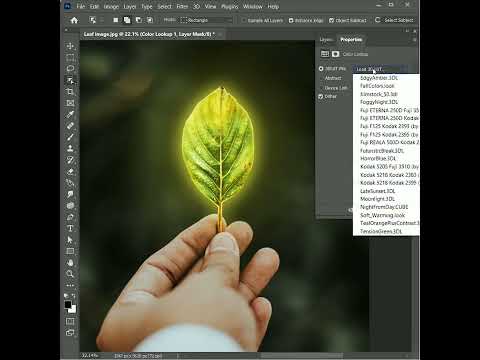Select the Gradient tool
Screen dimensions: 480x360
pos(70,183)
